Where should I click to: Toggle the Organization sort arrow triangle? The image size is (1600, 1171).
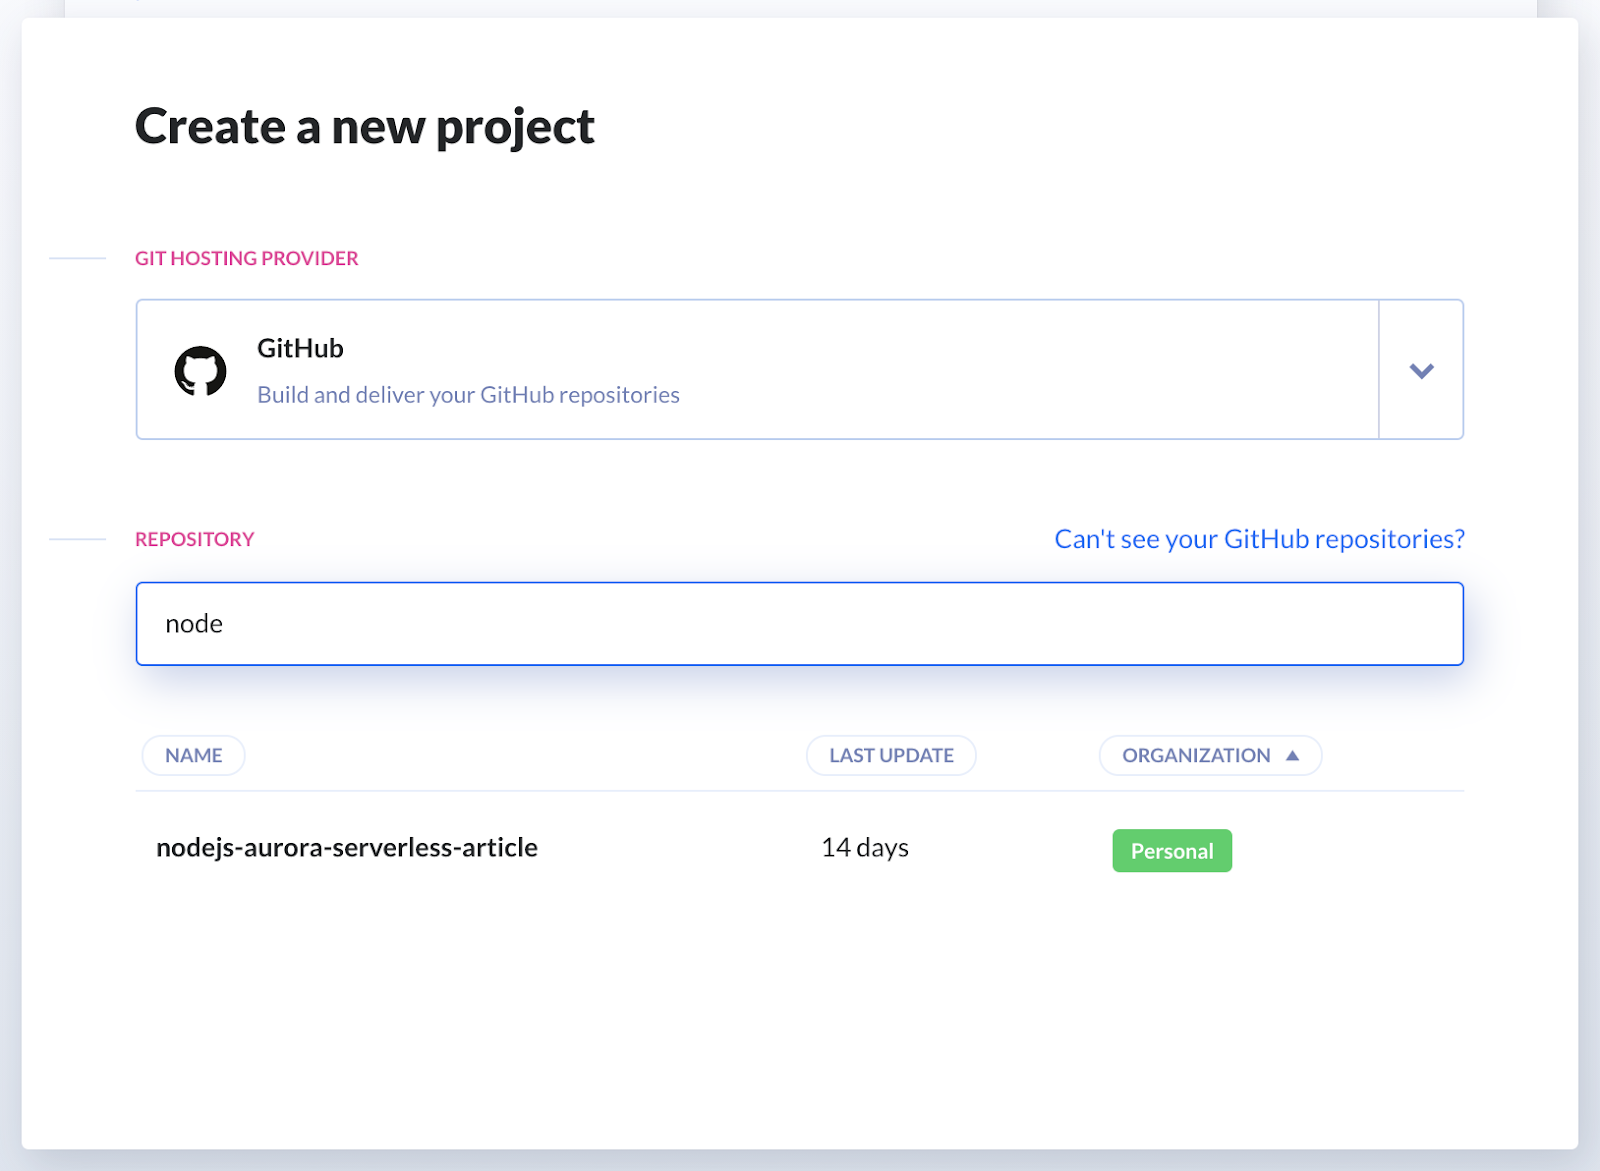1292,755
